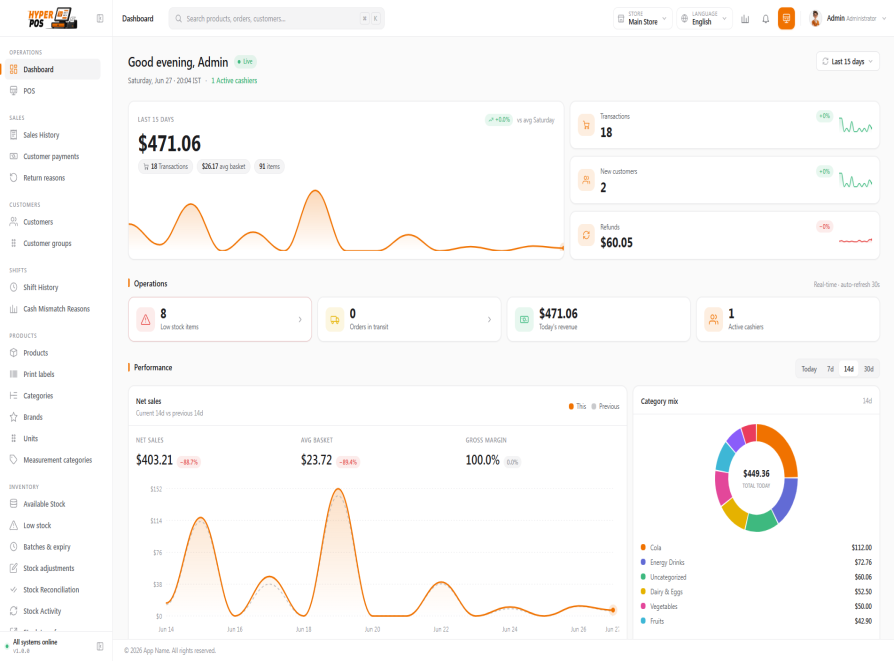The height and width of the screenshot is (661, 894).
Task: Click the 1 Active cashiers link
Action: click(234, 81)
